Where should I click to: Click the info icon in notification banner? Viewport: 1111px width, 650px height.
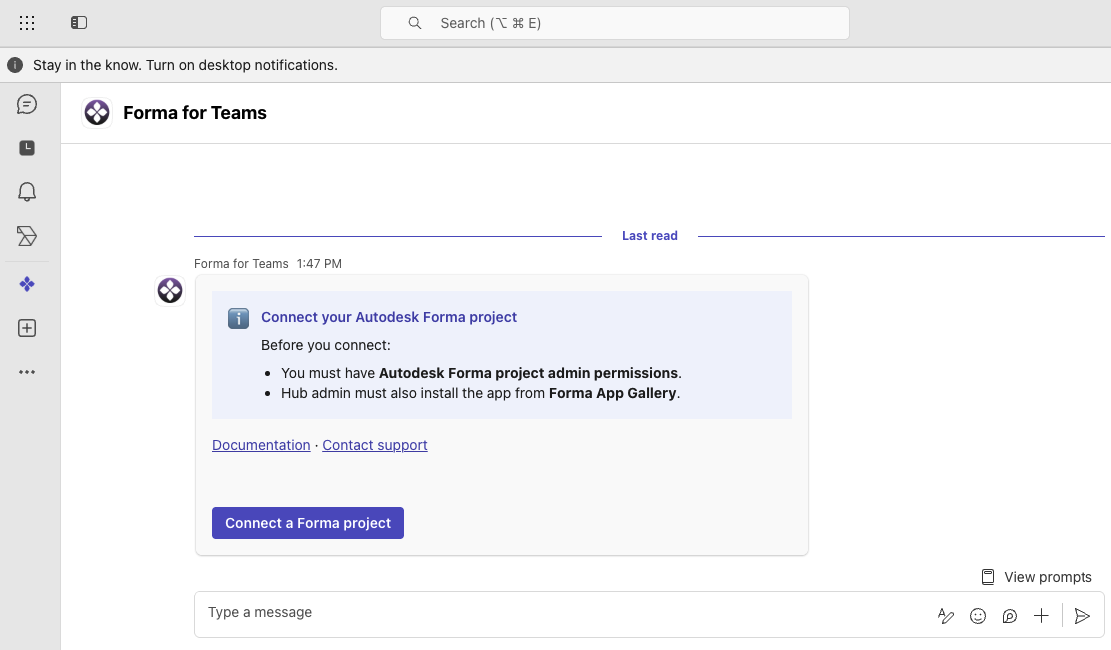click(15, 65)
